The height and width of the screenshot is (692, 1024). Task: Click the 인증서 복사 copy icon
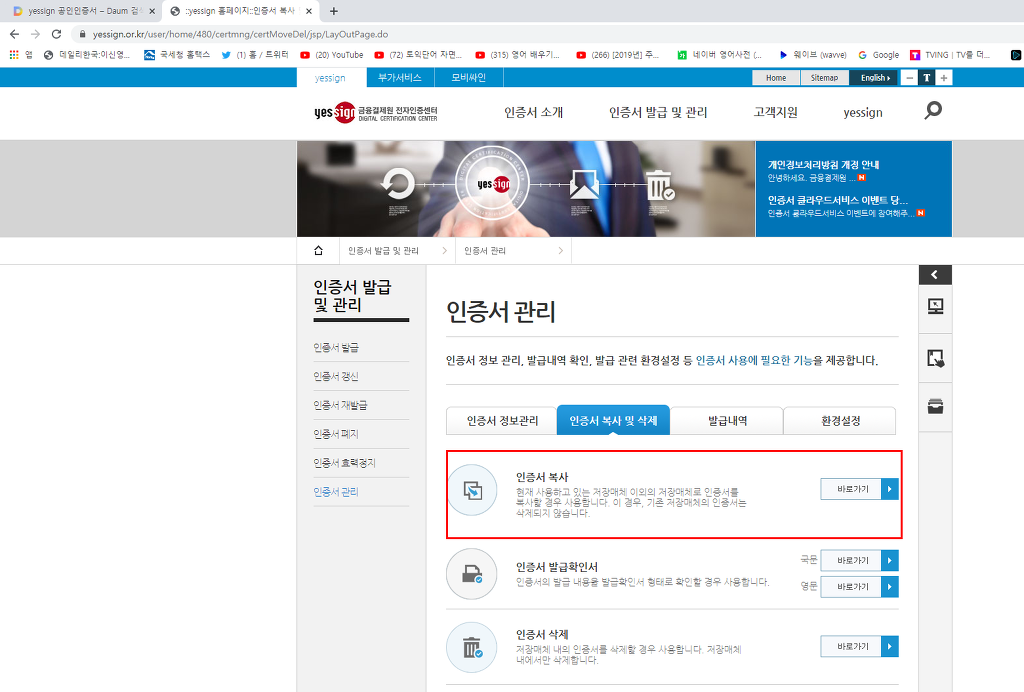471,490
